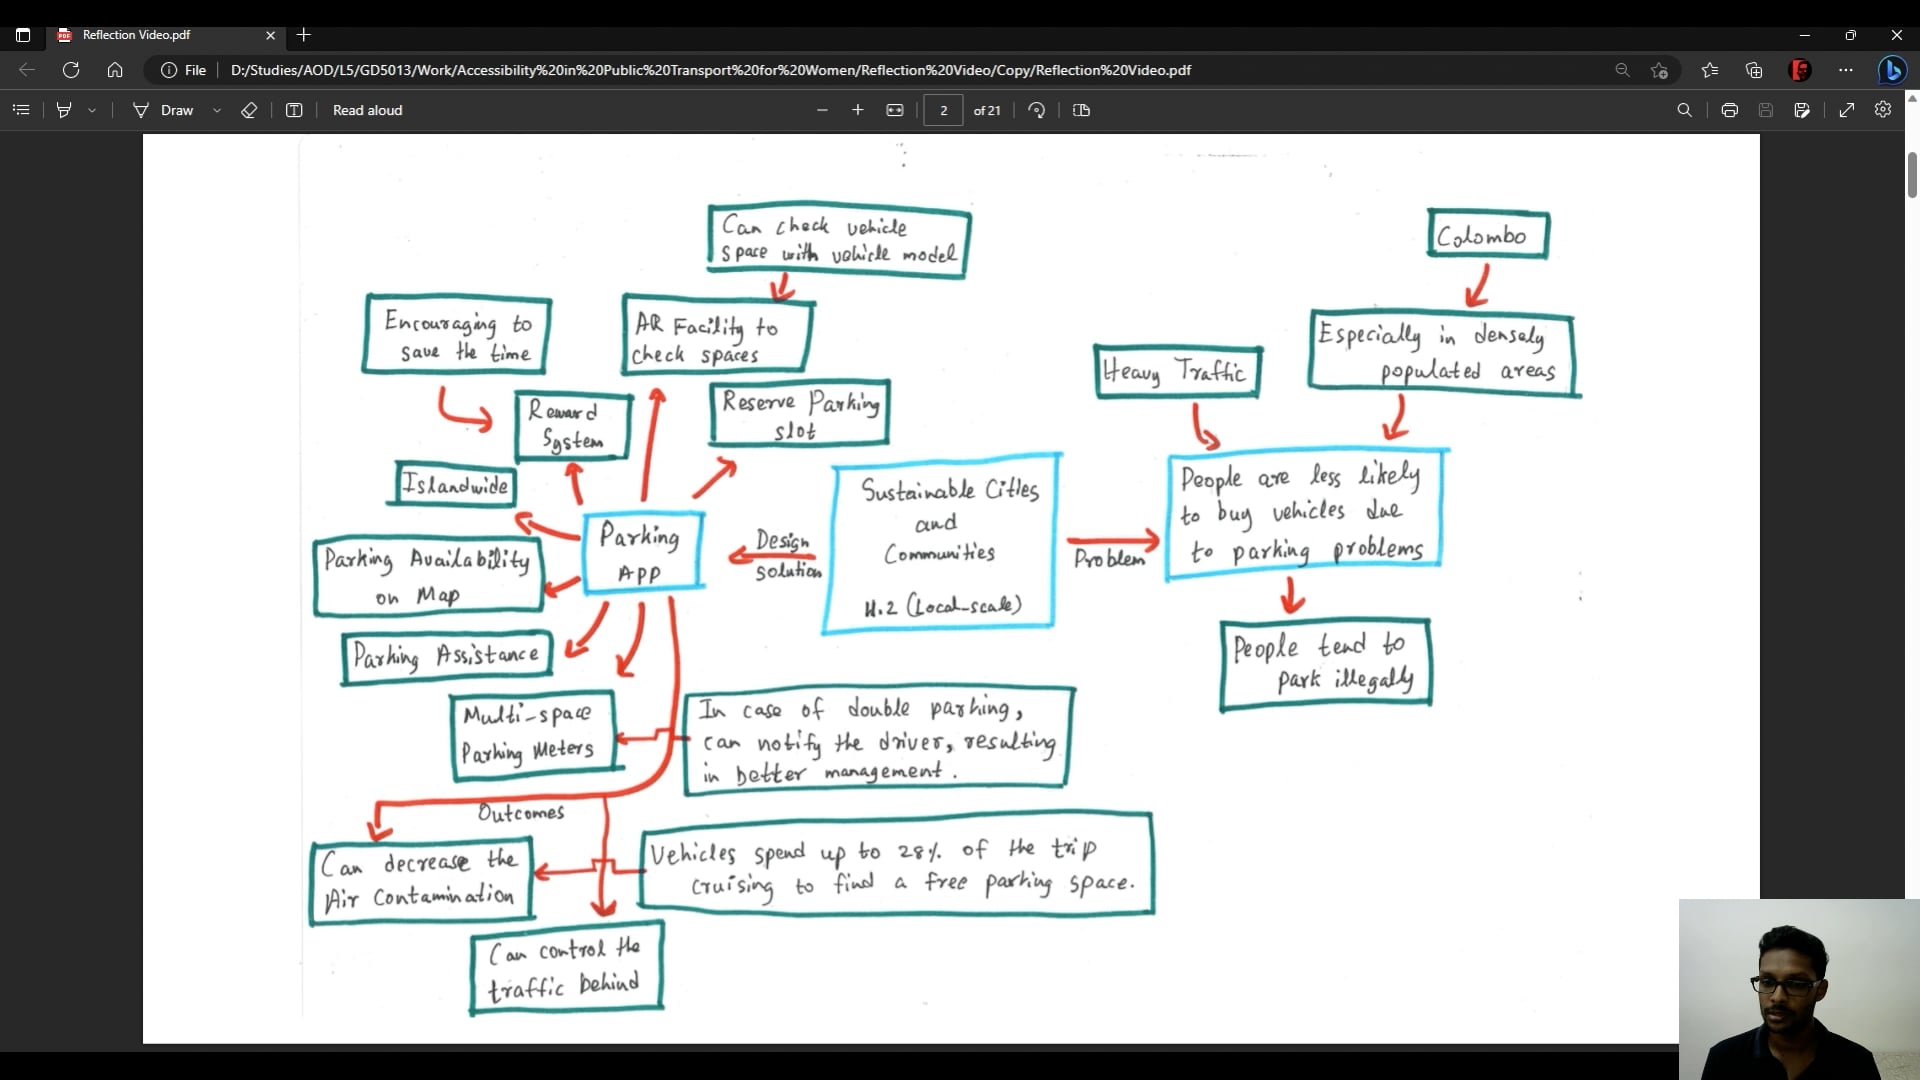Screen dimensions: 1920x1080
Task: Toggle the Erase tool
Action: coord(249,110)
